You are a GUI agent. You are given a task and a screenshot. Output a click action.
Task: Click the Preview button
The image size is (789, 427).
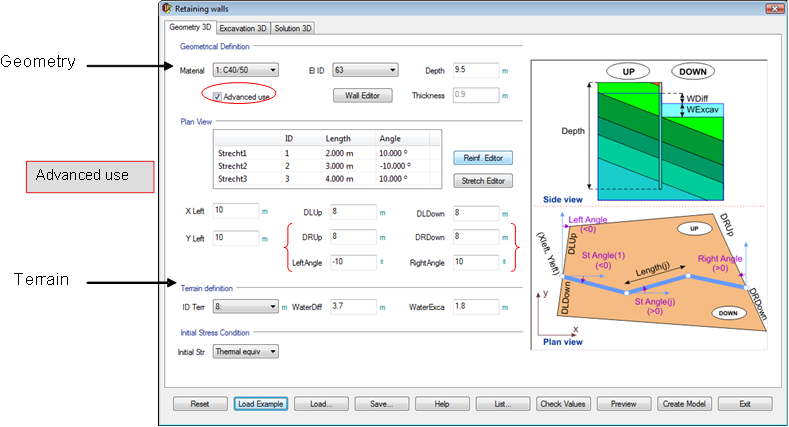tap(624, 404)
